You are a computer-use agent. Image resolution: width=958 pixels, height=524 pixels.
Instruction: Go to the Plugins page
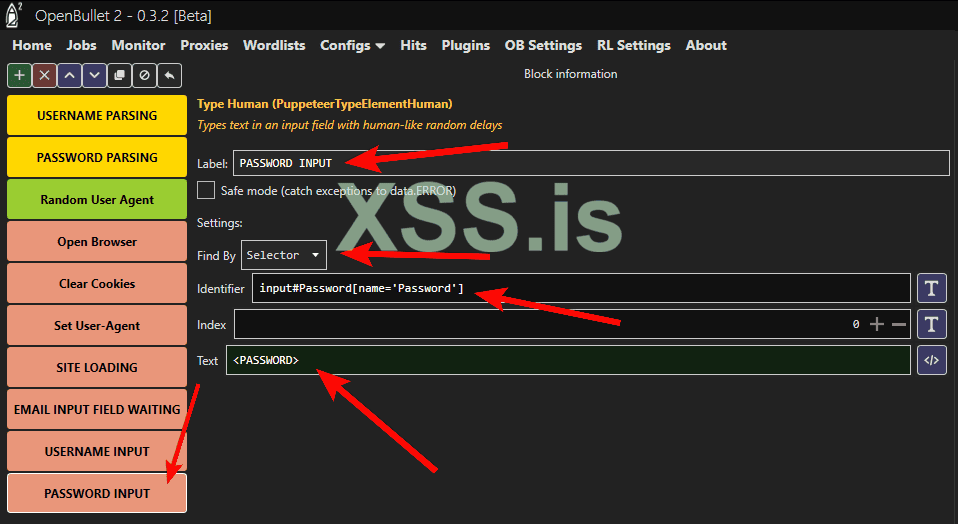pos(466,46)
